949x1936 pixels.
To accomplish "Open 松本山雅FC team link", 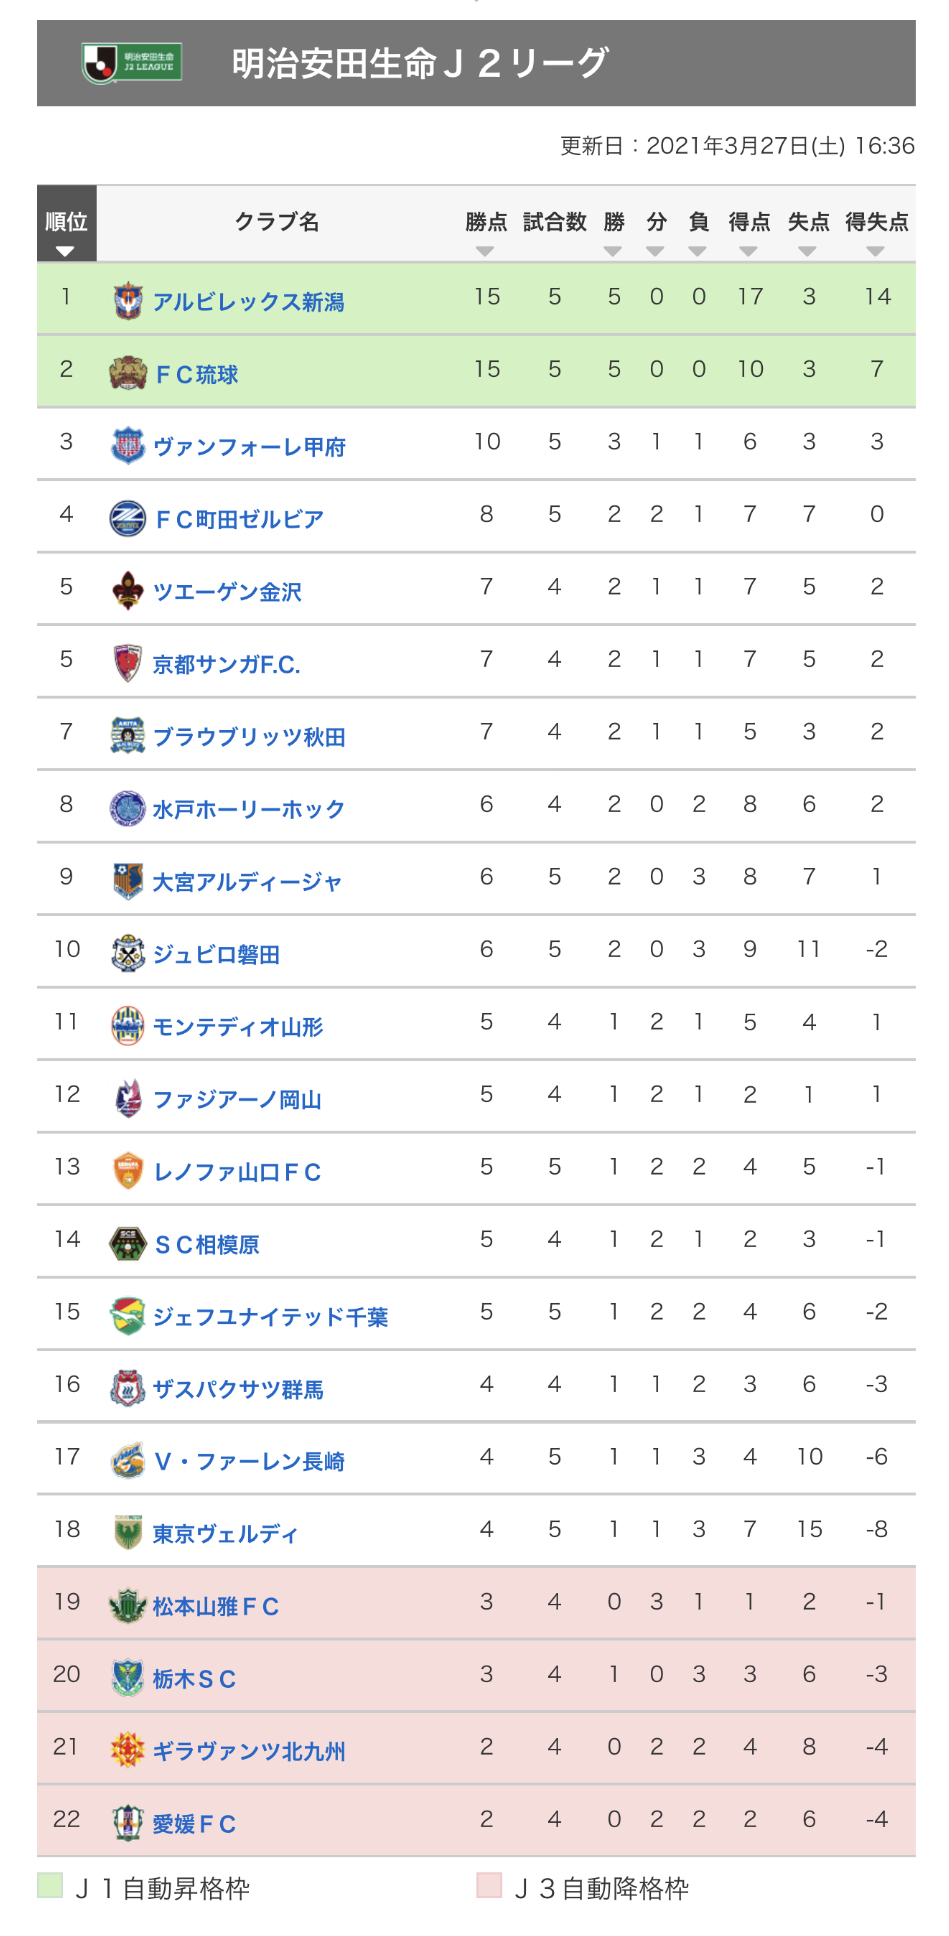I will [215, 1606].
